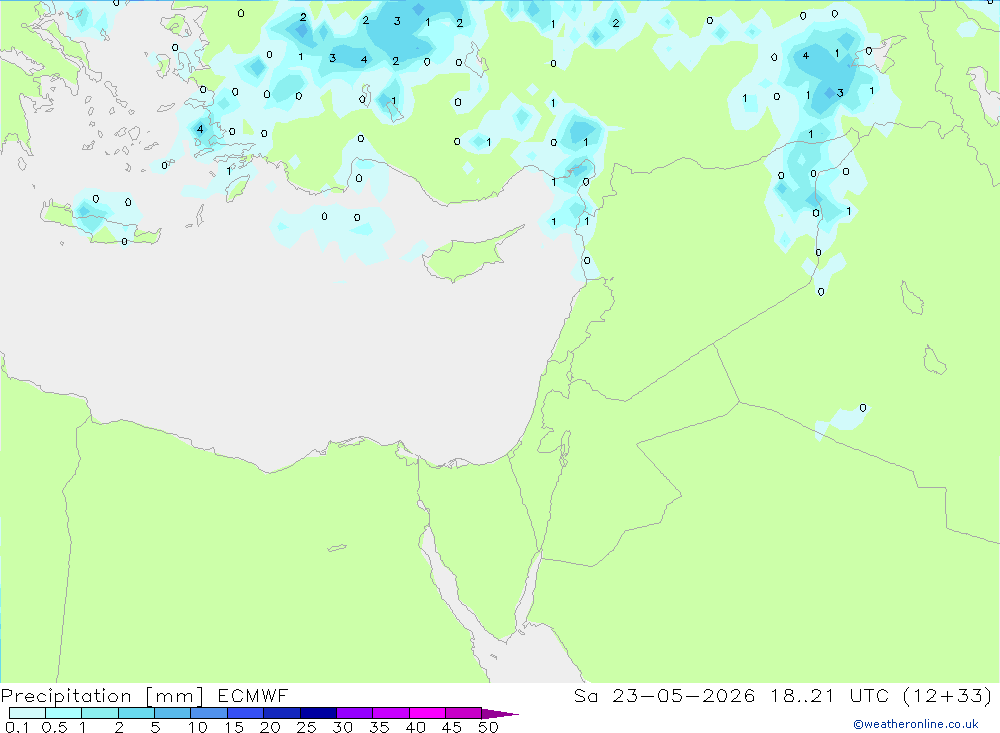Click the legend label '15'
Screen dimensions: 1000x733
click(234, 727)
